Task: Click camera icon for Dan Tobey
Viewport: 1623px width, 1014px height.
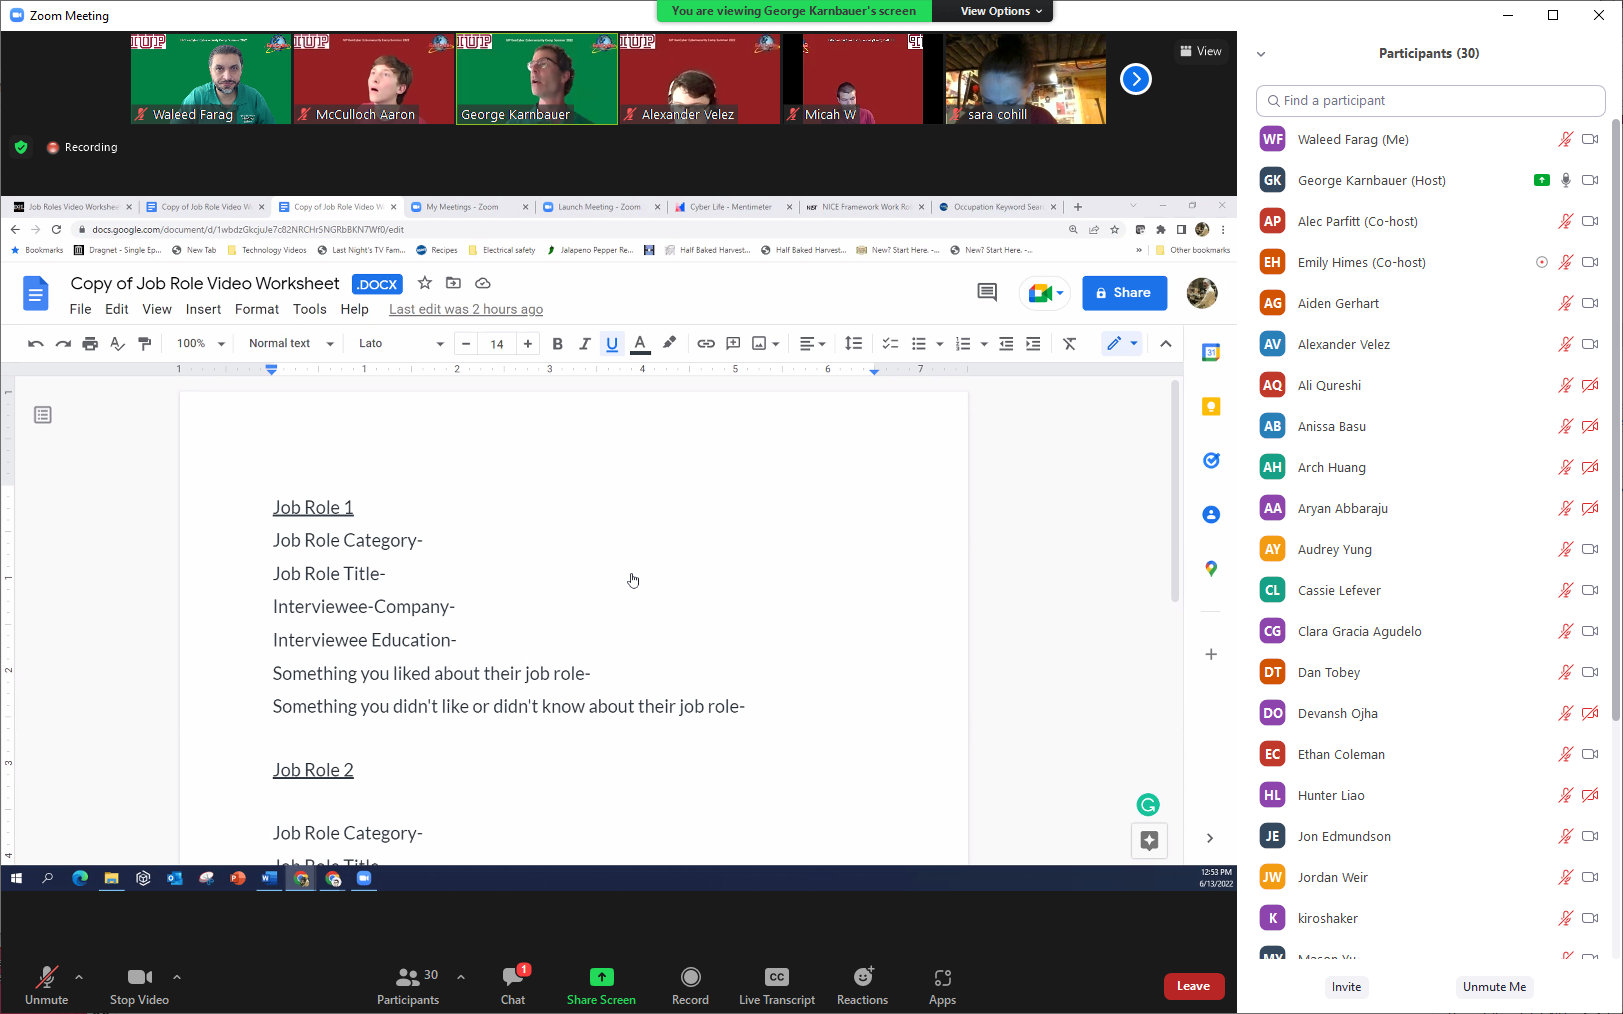Action: (x=1590, y=672)
